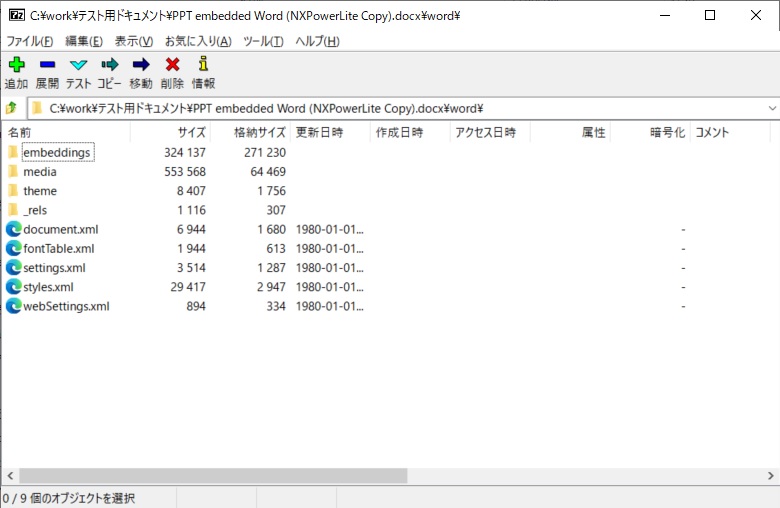Screen dimensions: 780x508
Task: Select the media folder name
Action: click(x=40, y=172)
